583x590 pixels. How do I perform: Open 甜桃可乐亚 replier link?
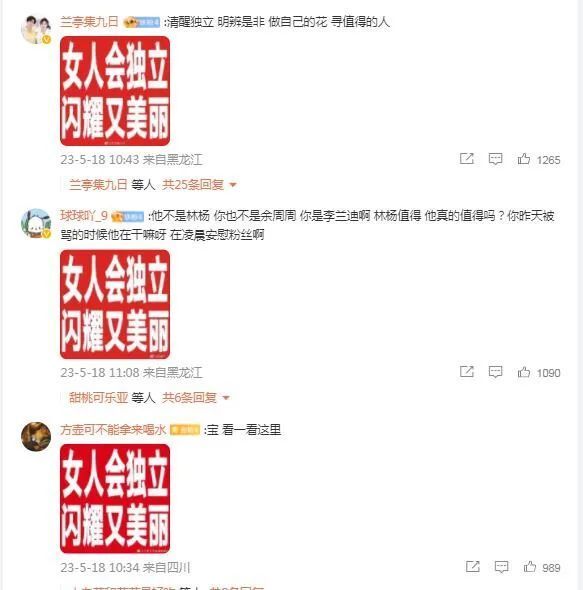coord(99,398)
